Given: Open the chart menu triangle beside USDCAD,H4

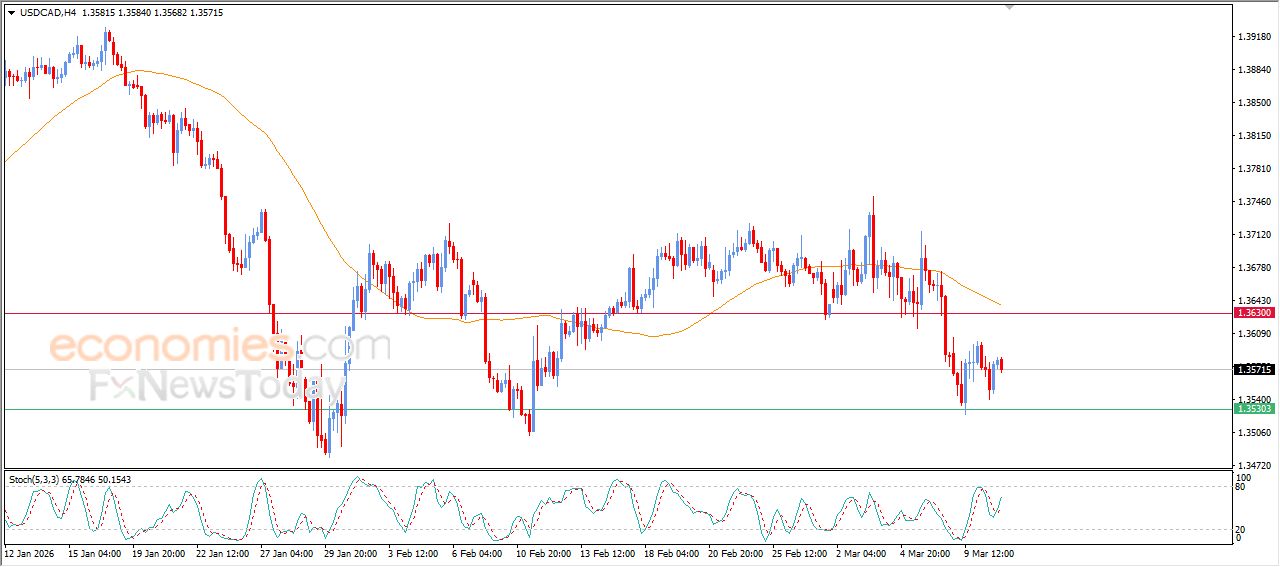Looking at the screenshot, I should [x=11, y=13].
